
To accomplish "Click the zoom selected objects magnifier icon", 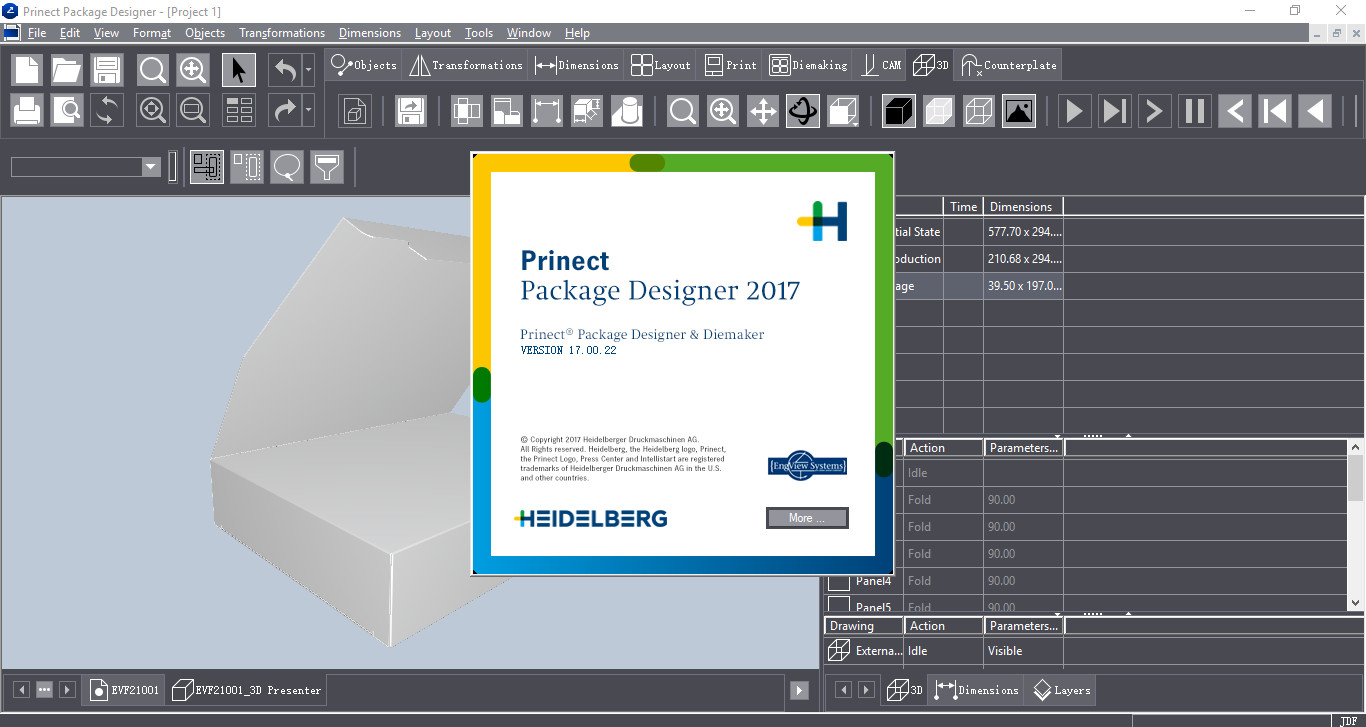I will [x=153, y=110].
